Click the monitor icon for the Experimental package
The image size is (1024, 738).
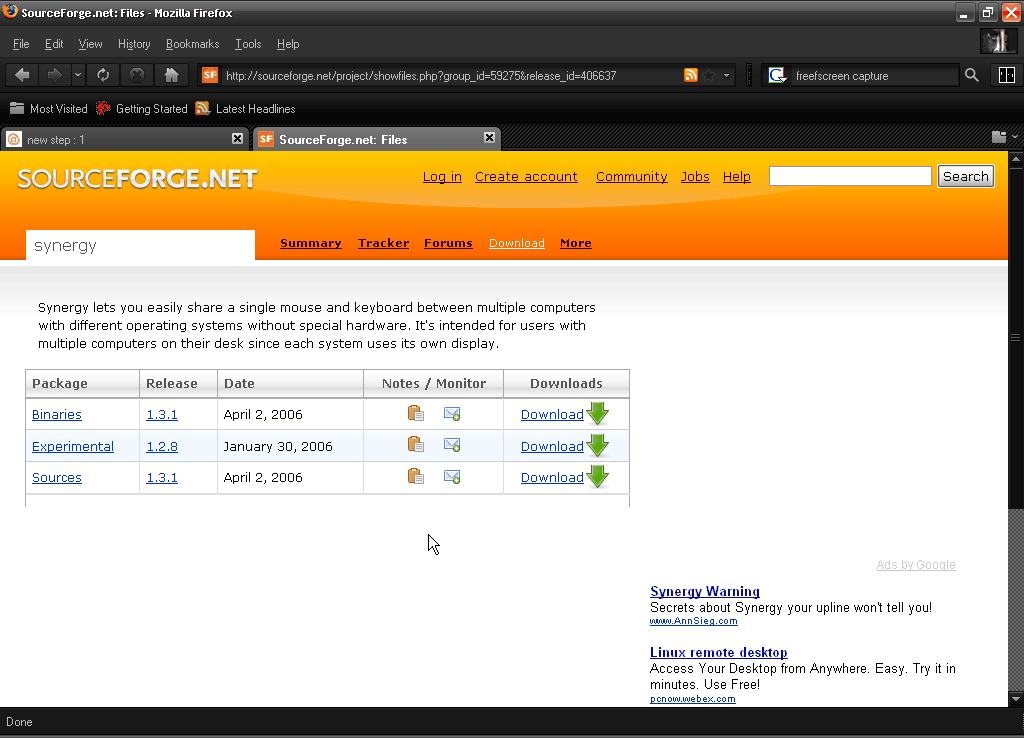coord(451,445)
